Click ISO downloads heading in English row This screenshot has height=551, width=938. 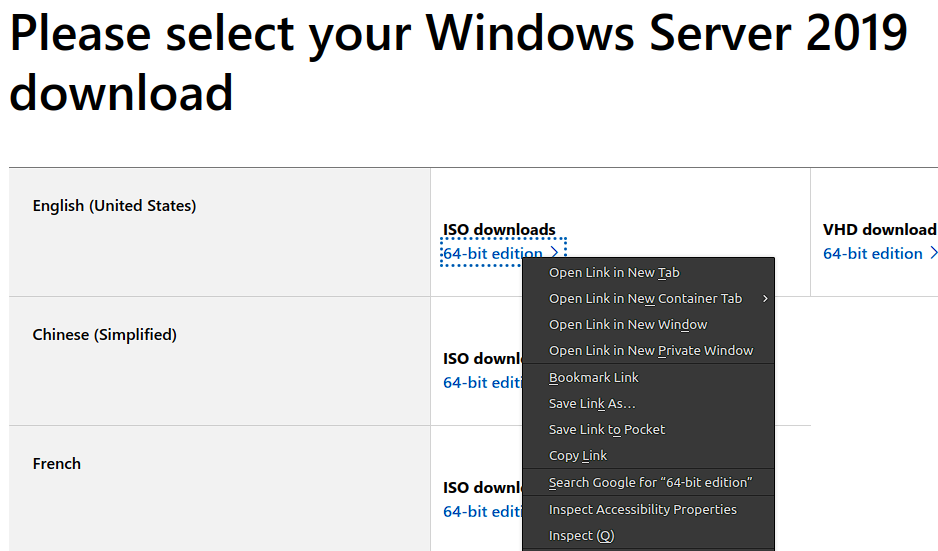pyautogui.click(x=499, y=230)
